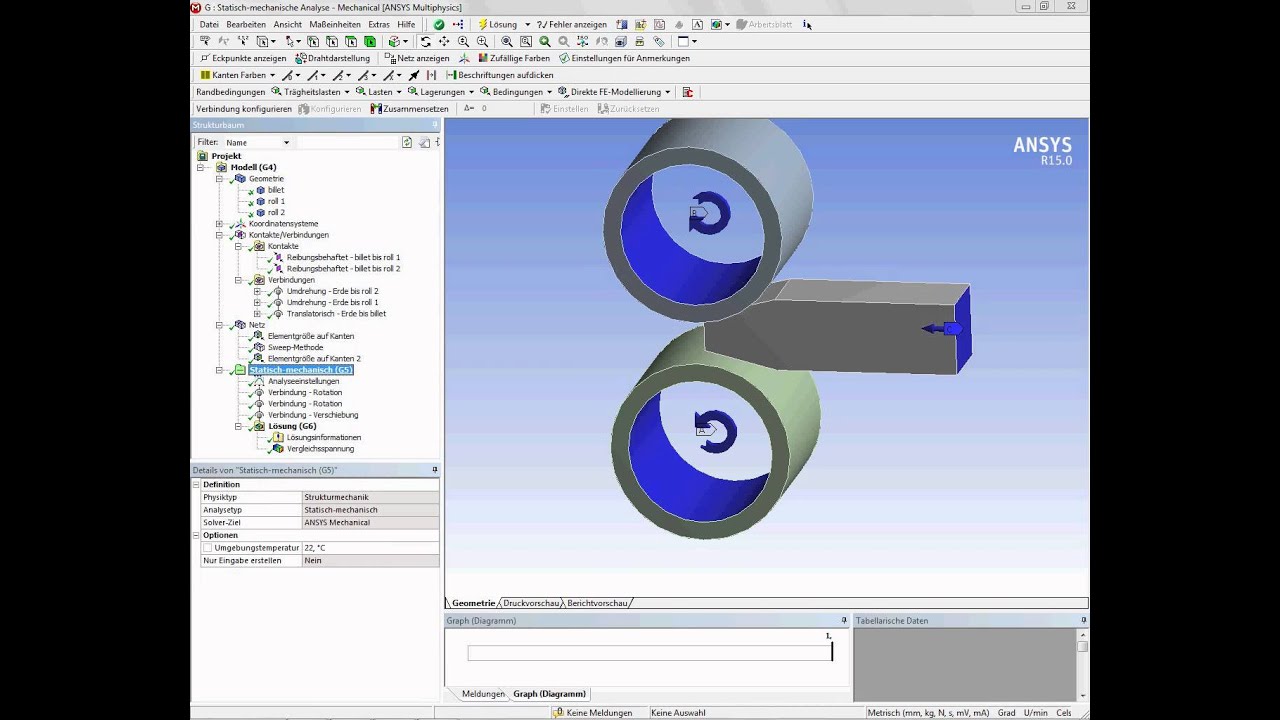
Task: Open the Hilfe menu
Action: pyautogui.click(x=406, y=24)
